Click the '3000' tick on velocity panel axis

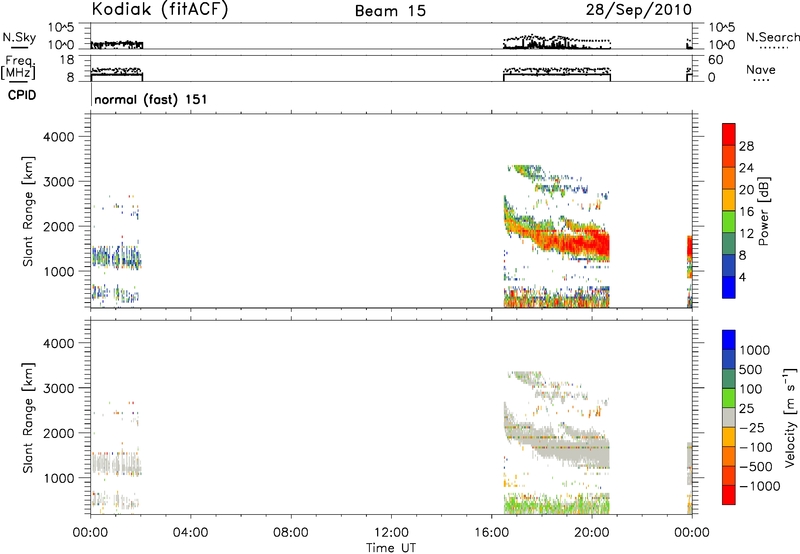click(x=58, y=388)
